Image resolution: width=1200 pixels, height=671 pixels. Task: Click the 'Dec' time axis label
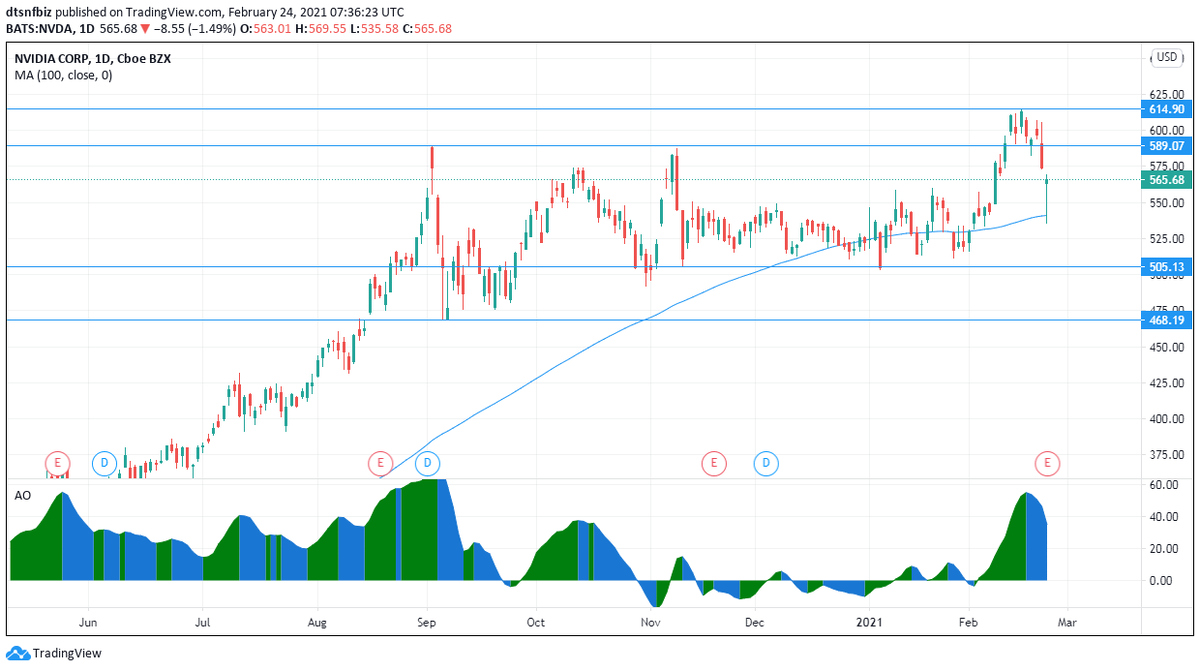pyautogui.click(x=755, y=622)
